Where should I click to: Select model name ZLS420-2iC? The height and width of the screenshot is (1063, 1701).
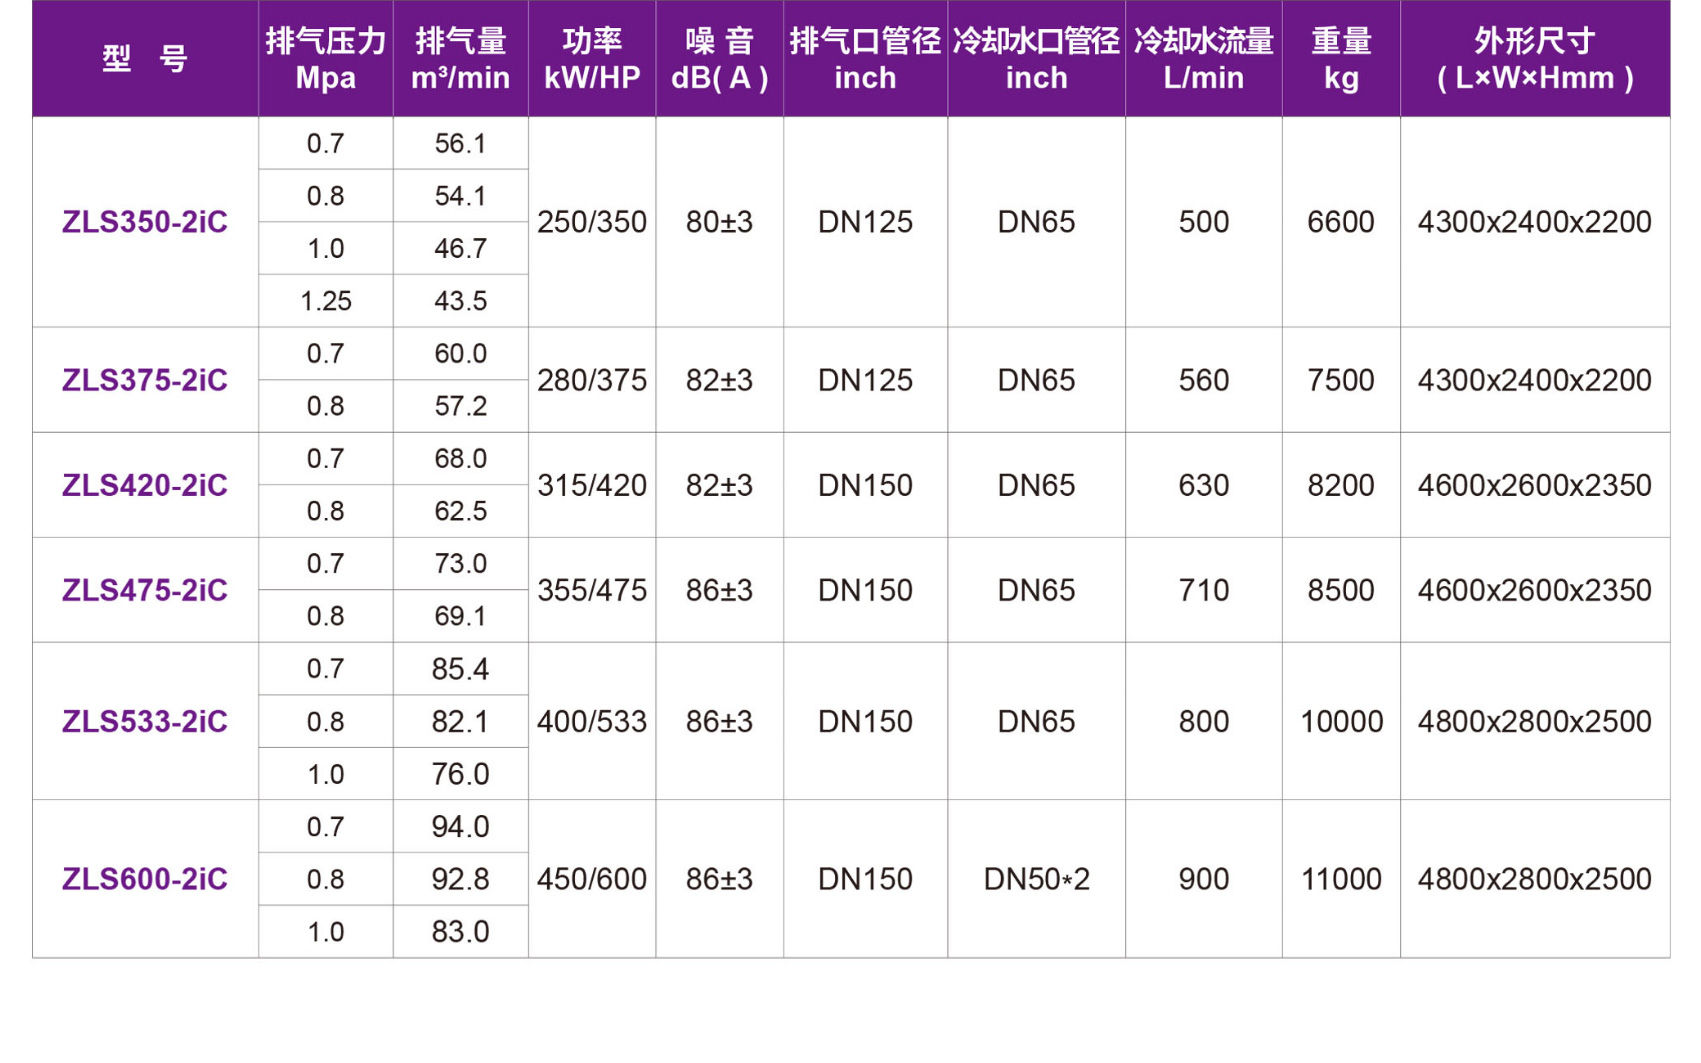click(x=145, y=485)
